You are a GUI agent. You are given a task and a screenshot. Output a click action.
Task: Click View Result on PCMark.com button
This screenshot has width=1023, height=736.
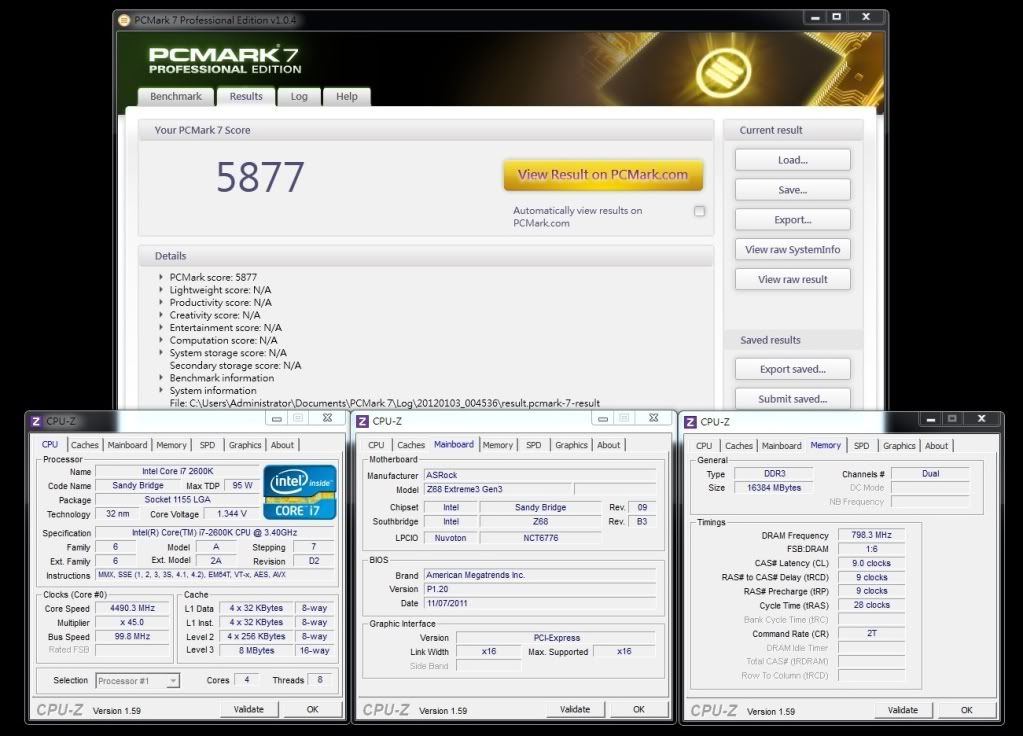click(x=603, y=175)
